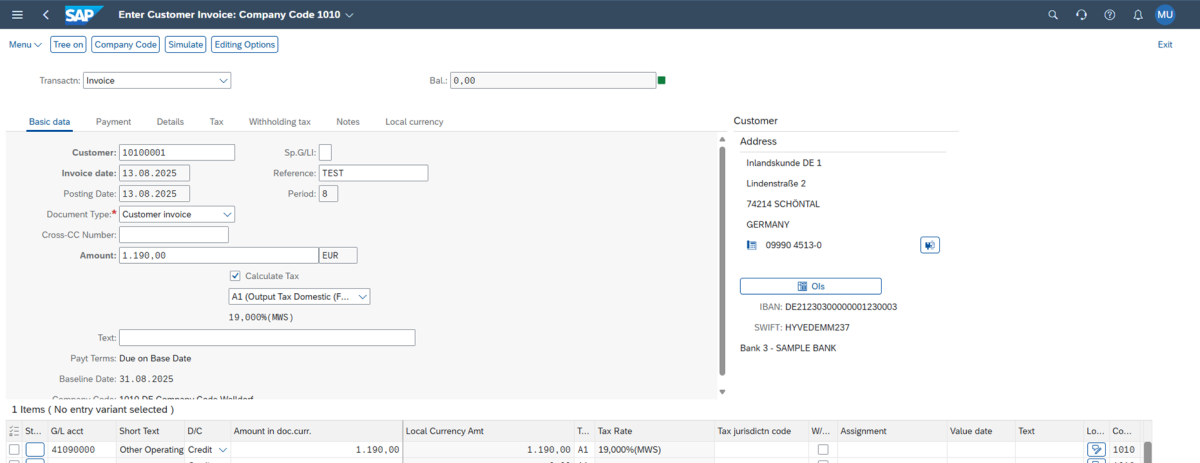This screenshot has height=463, width=1200.
Task: Click the OIs open items button
Action: (810, 286)
